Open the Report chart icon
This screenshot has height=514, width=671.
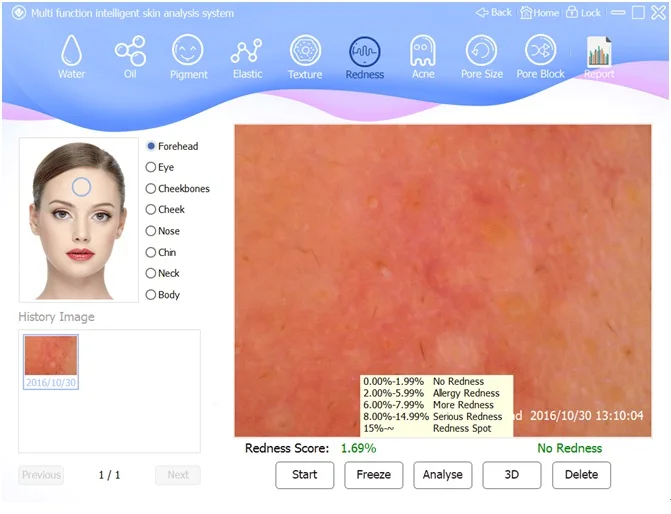(599, 51)
